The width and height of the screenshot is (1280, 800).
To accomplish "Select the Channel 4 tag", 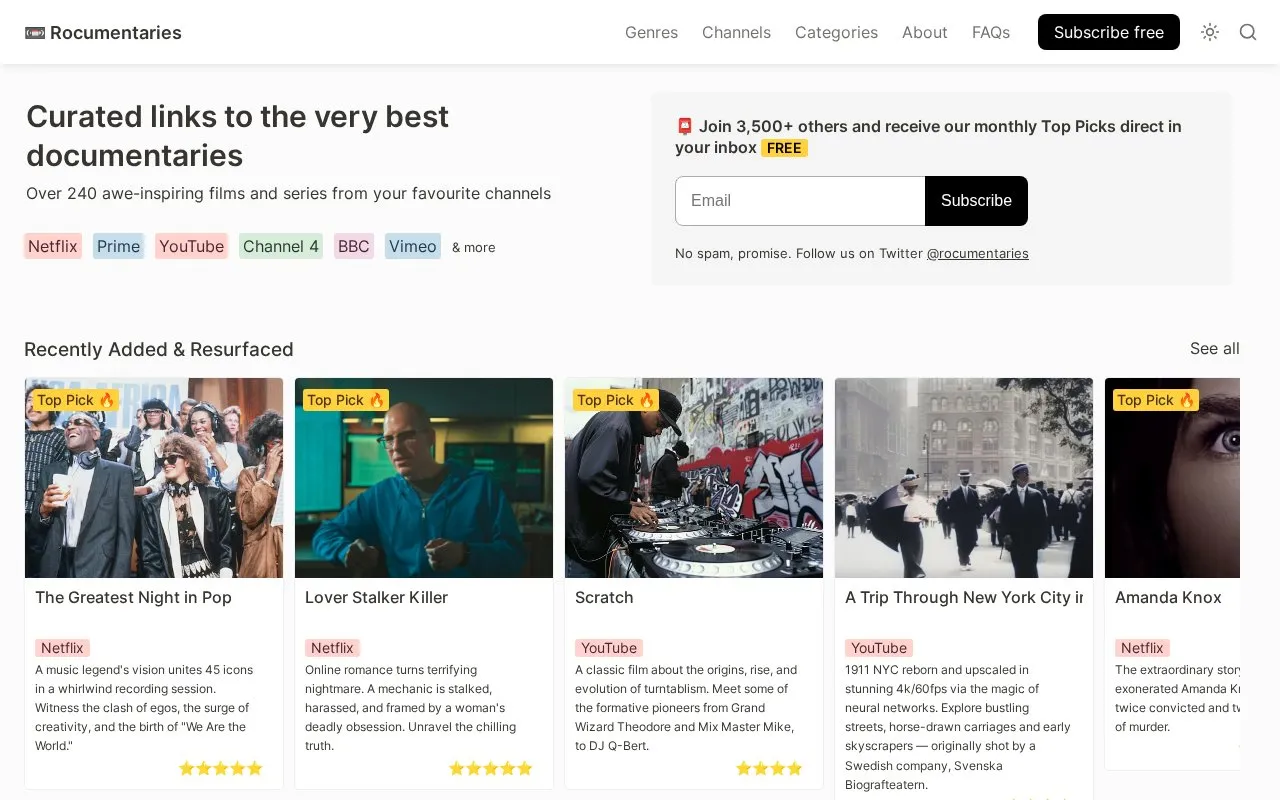I will click(281, 246).
